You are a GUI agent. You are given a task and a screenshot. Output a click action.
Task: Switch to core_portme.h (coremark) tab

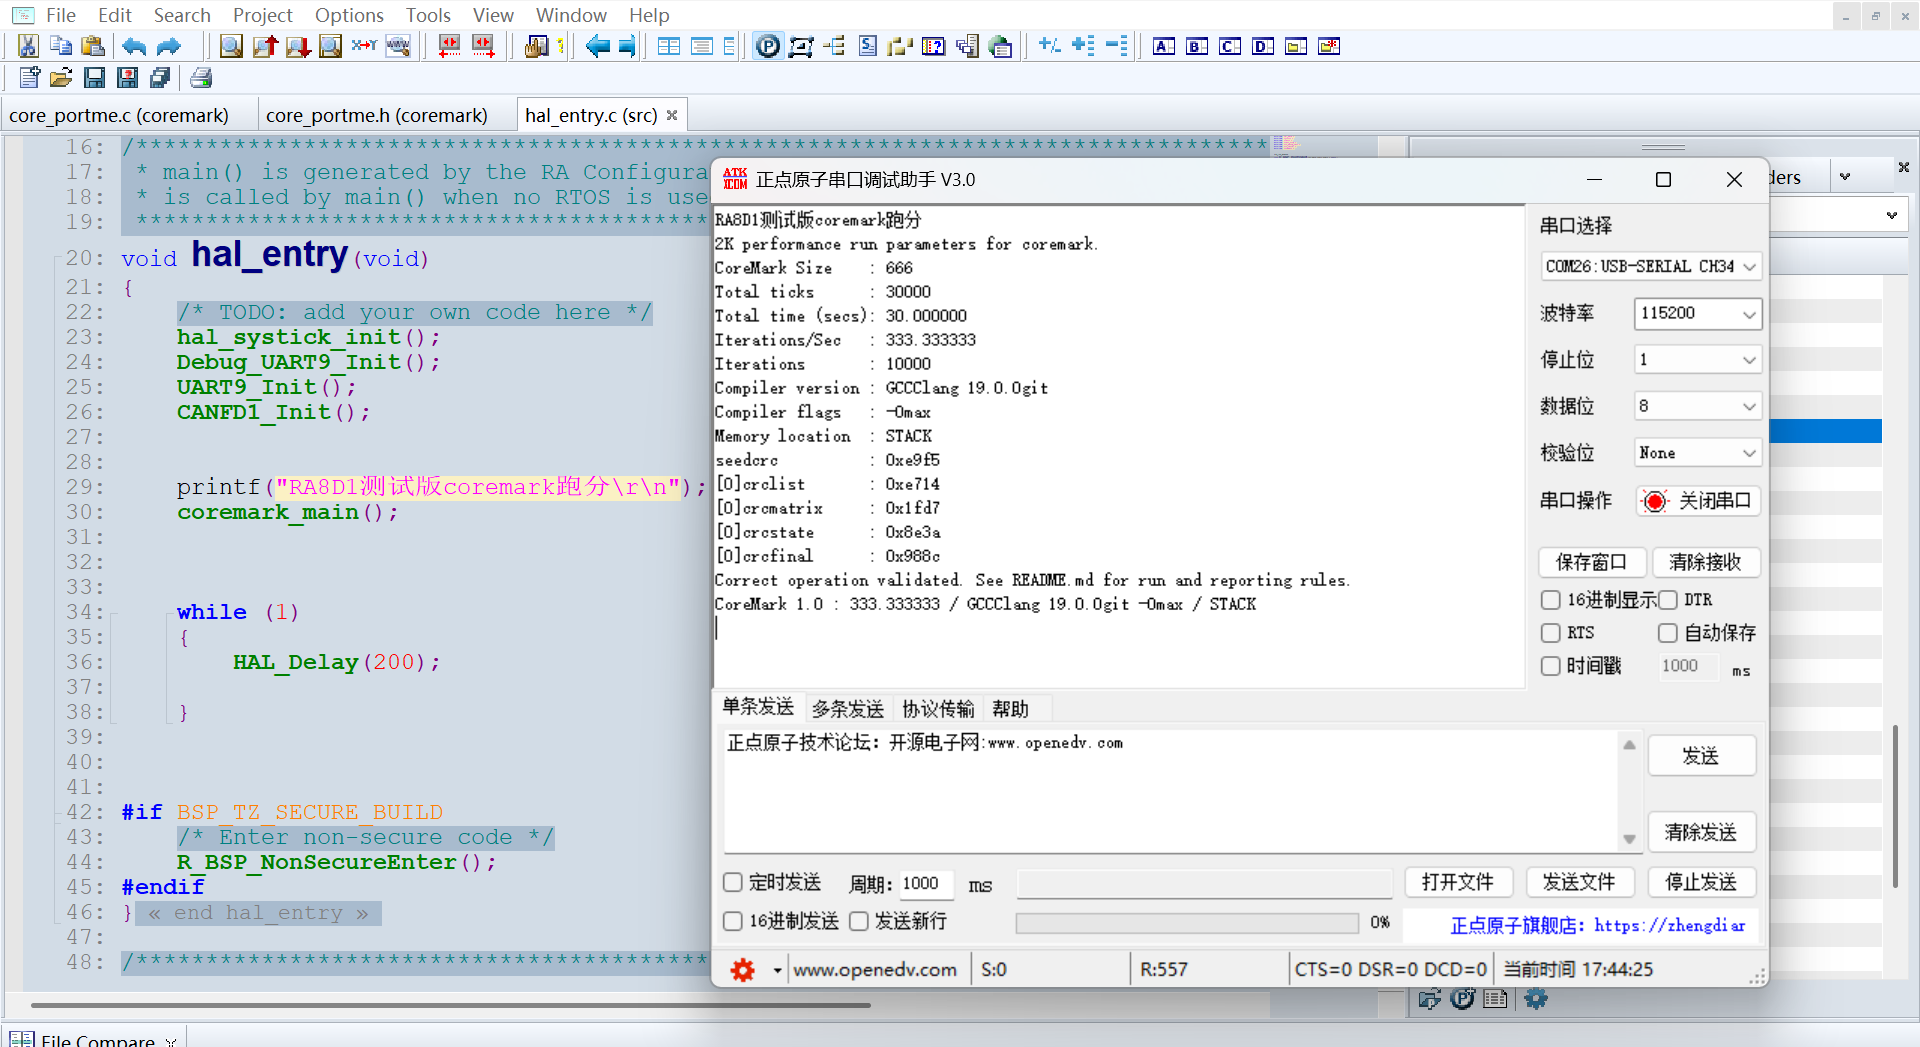click(x=377, y=116)
